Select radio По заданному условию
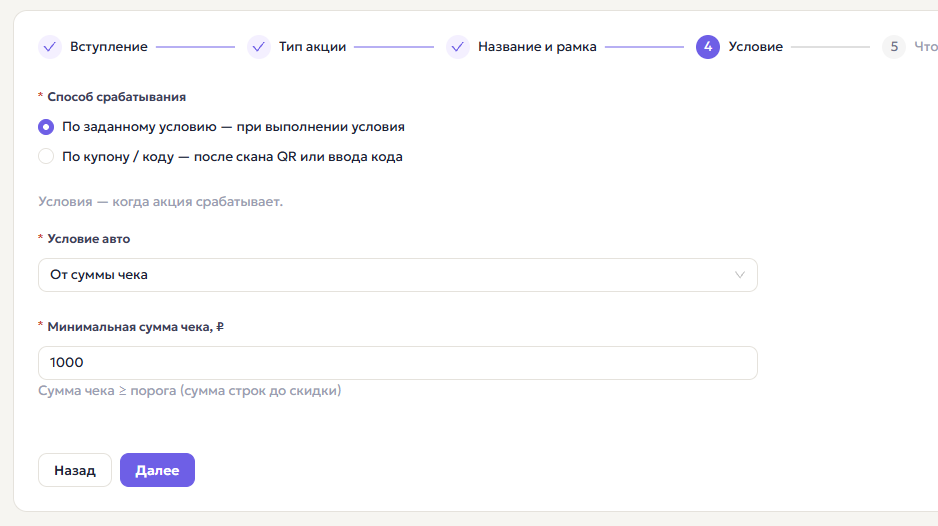This screenshot has width=938, height=526. tap(46, 127)
